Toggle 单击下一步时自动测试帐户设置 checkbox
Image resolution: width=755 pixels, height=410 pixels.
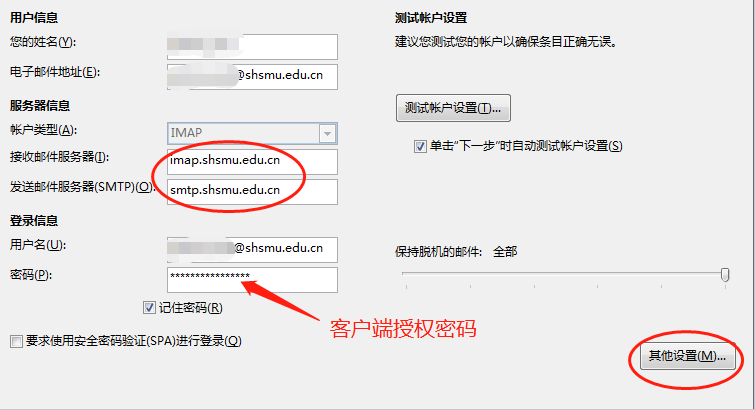coord(420,146)
